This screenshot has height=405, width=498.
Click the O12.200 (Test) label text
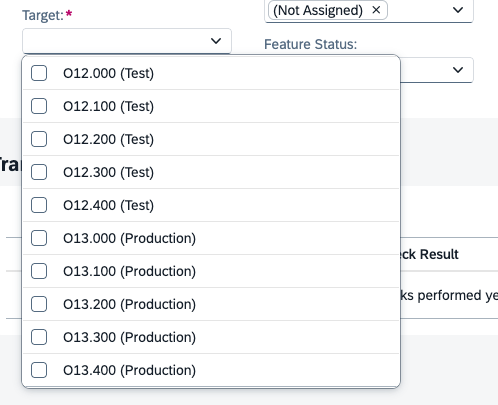[109, 139]
